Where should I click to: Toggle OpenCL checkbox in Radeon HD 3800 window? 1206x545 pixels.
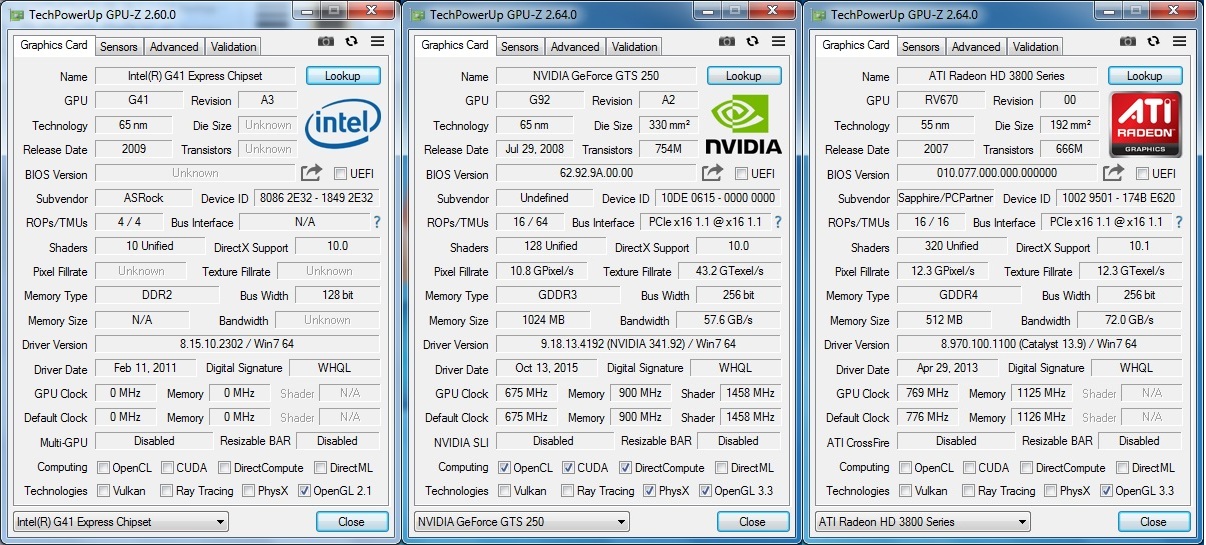tap(905, 467)
